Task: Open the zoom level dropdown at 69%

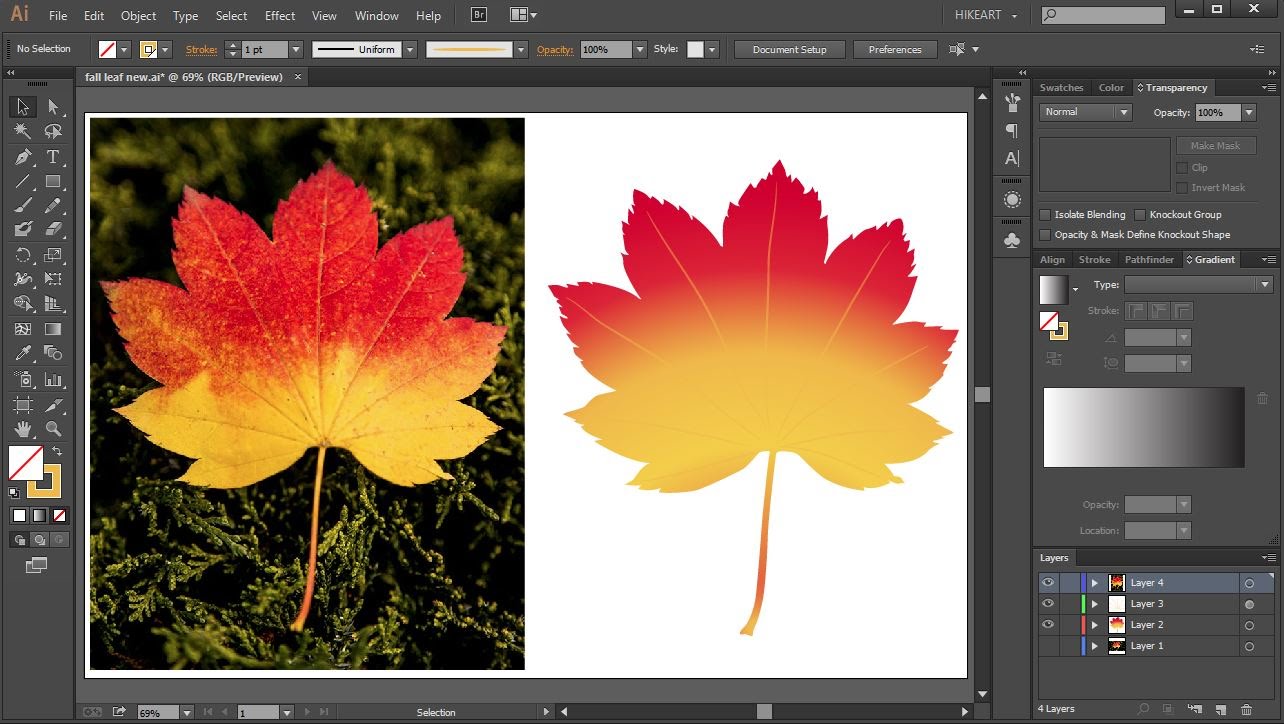Action: point(186,712)
